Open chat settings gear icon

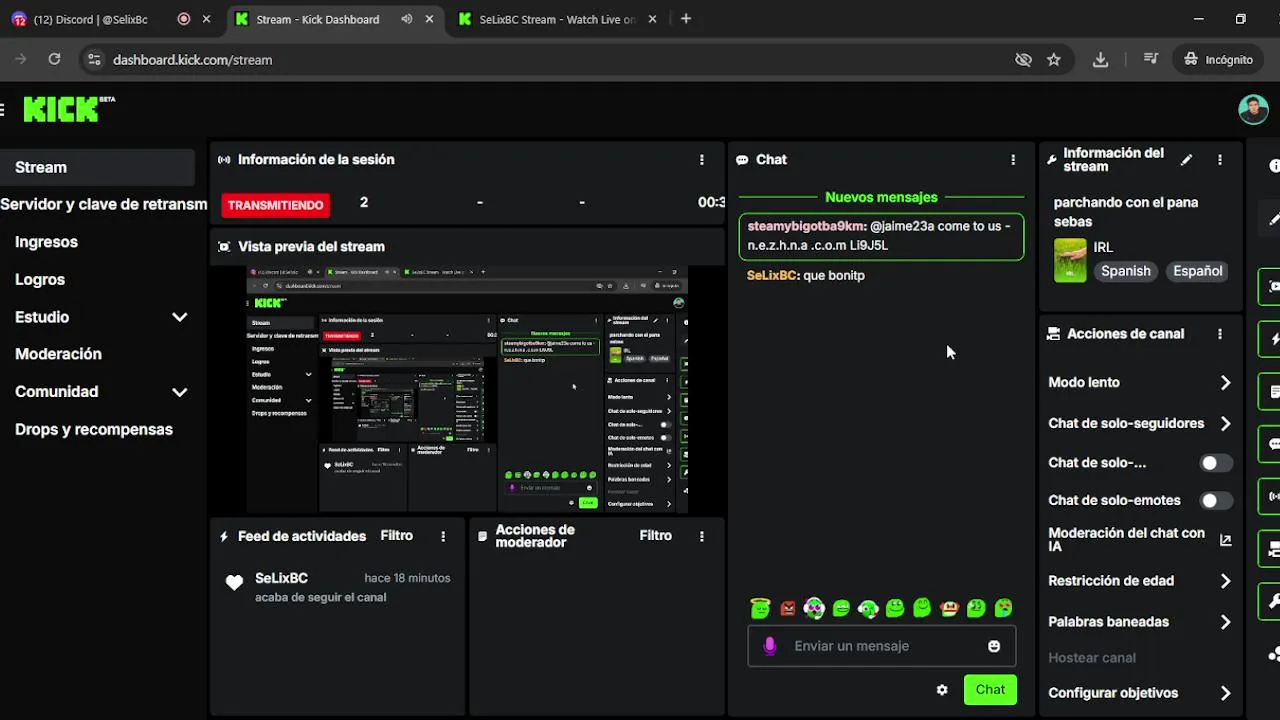click(x=942, y=690)
